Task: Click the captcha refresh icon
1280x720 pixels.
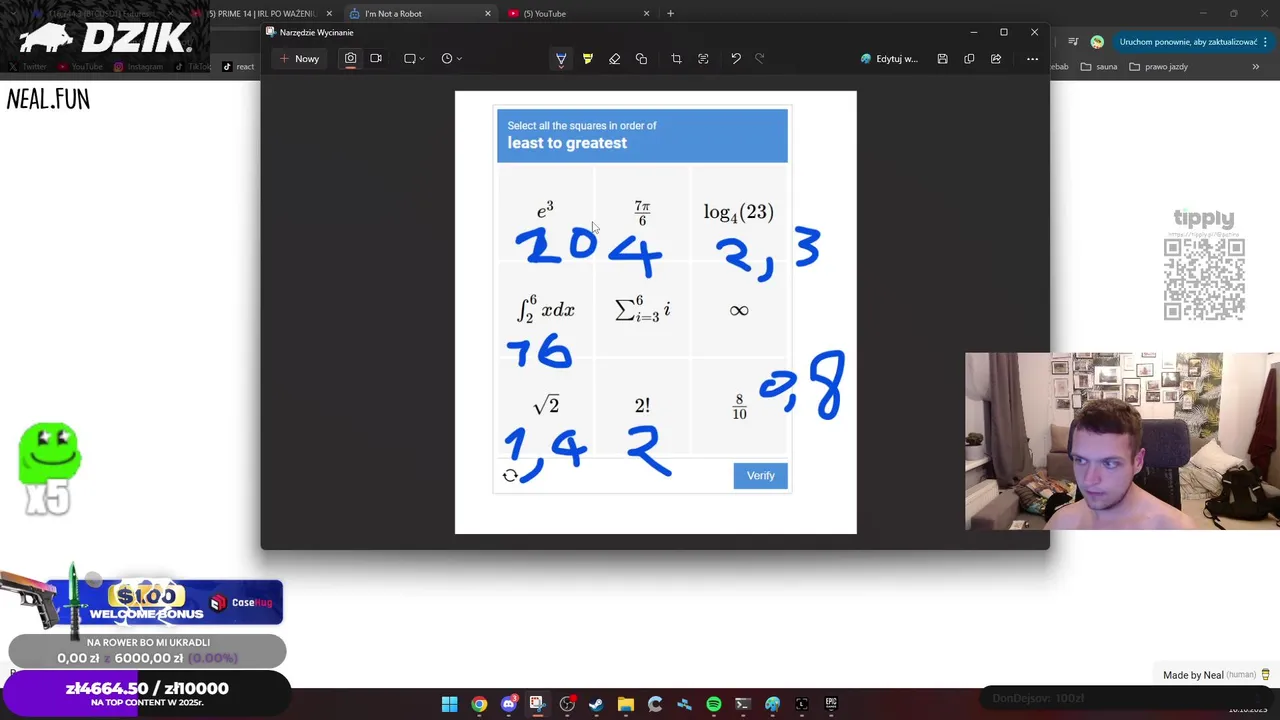Action: pos(510,476)
